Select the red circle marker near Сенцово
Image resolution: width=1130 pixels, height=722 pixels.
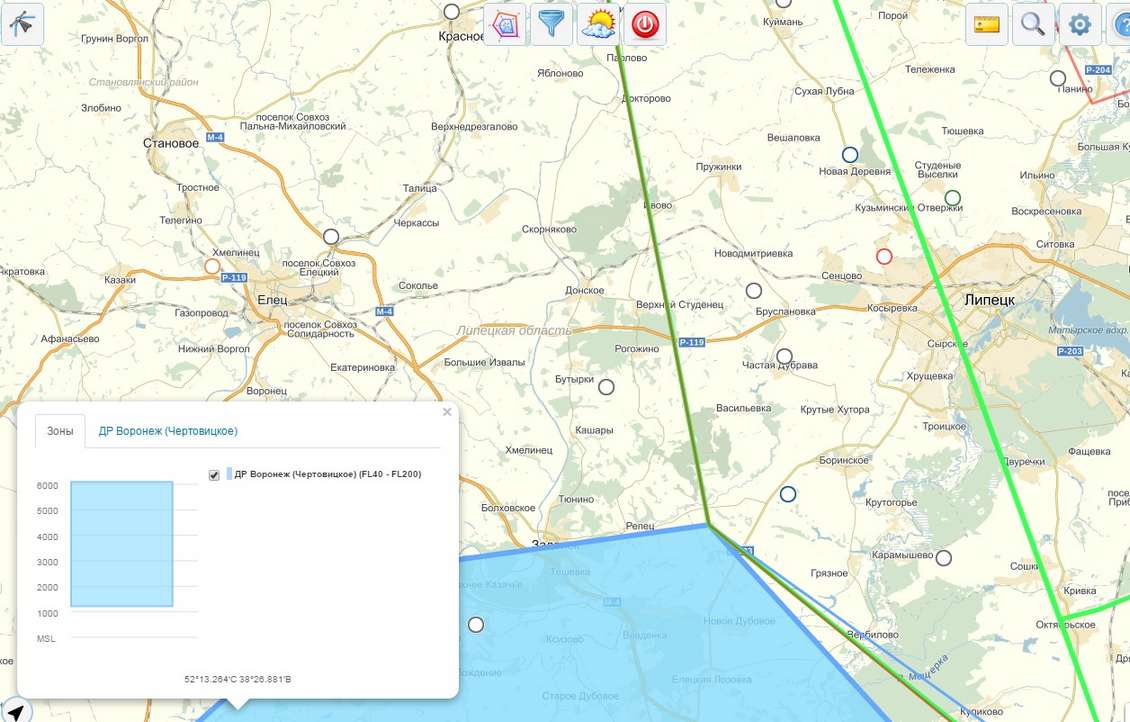(x=884, y=256)
